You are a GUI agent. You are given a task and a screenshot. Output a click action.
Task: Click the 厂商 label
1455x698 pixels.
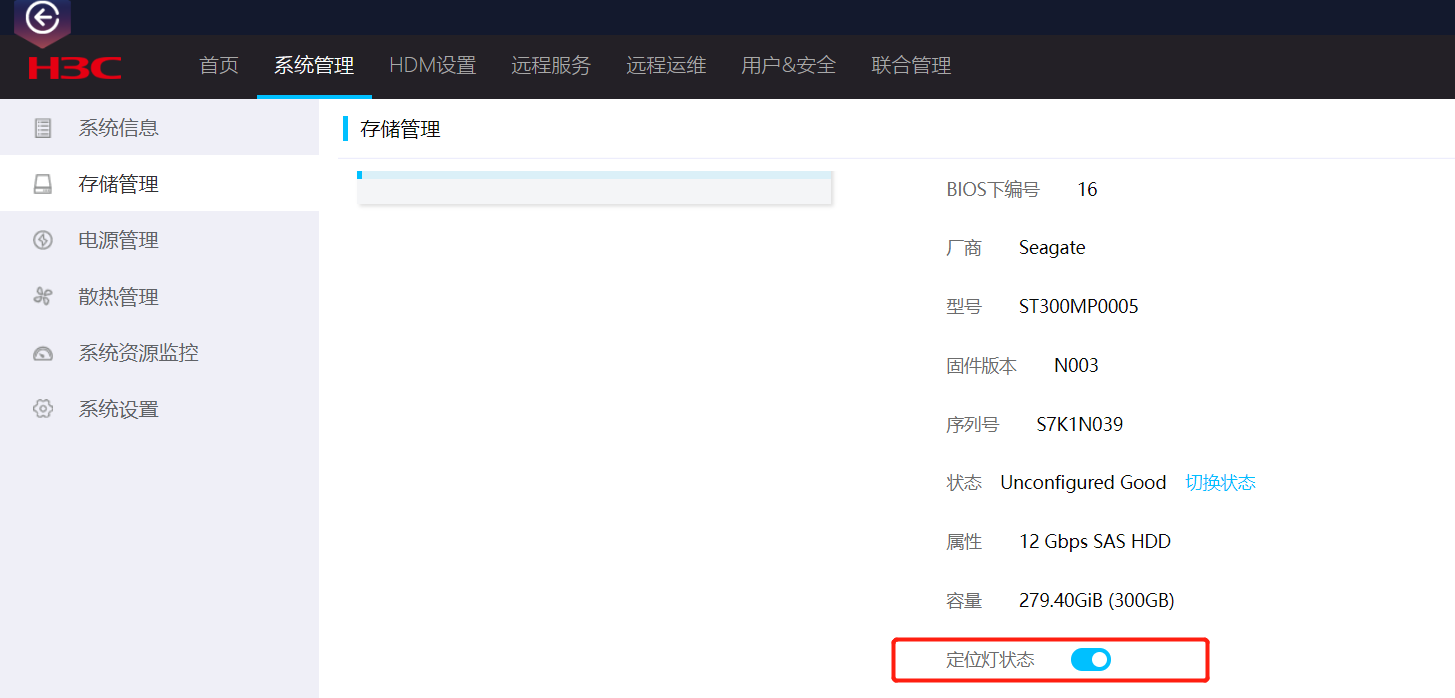964,248
